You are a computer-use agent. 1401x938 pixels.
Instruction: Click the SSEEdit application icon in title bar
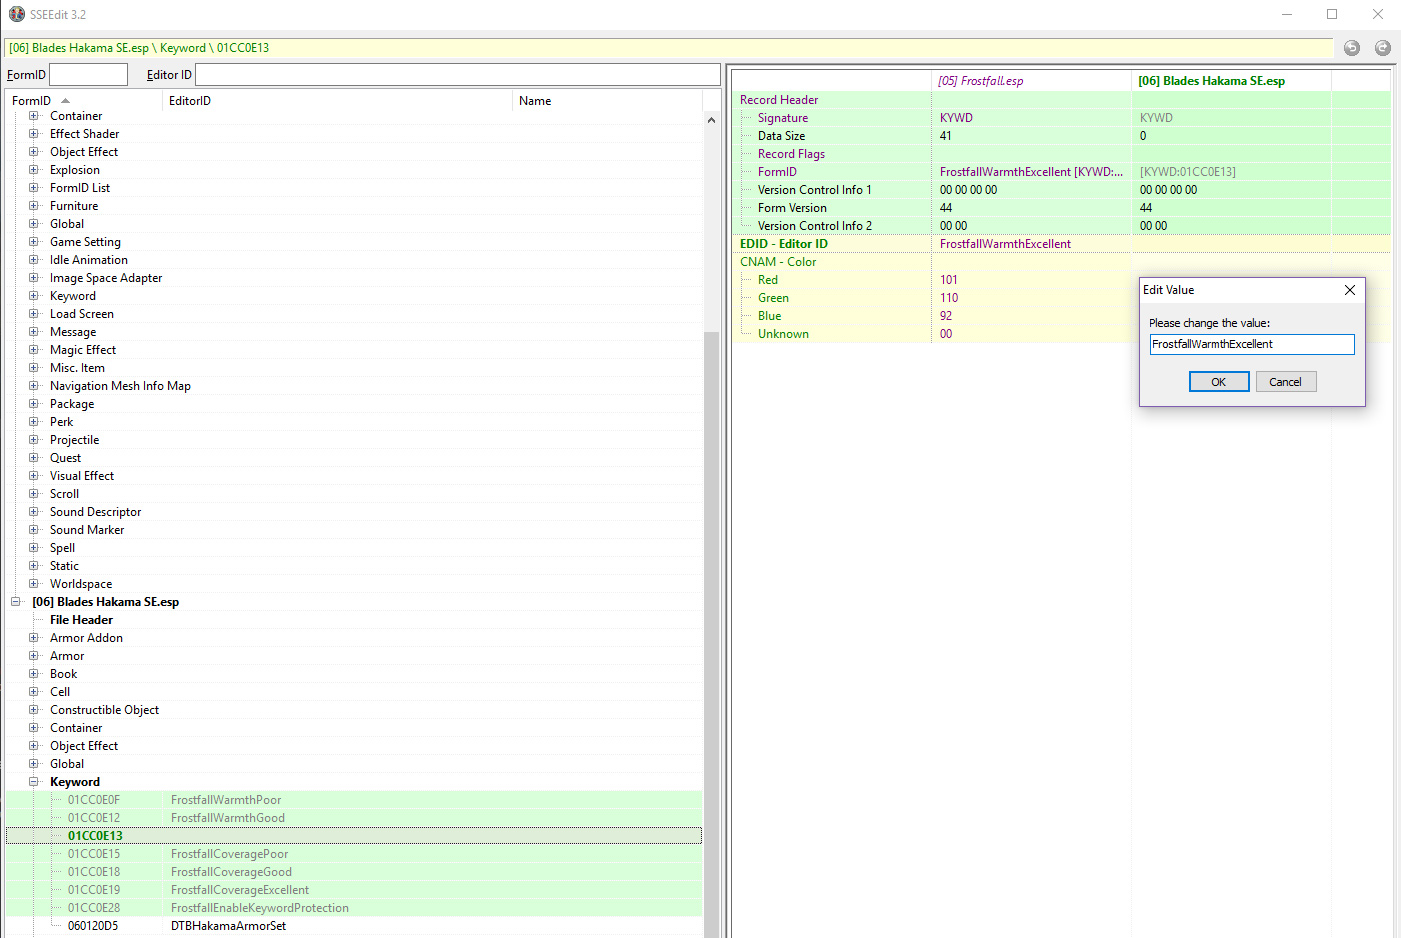point(16,14)
